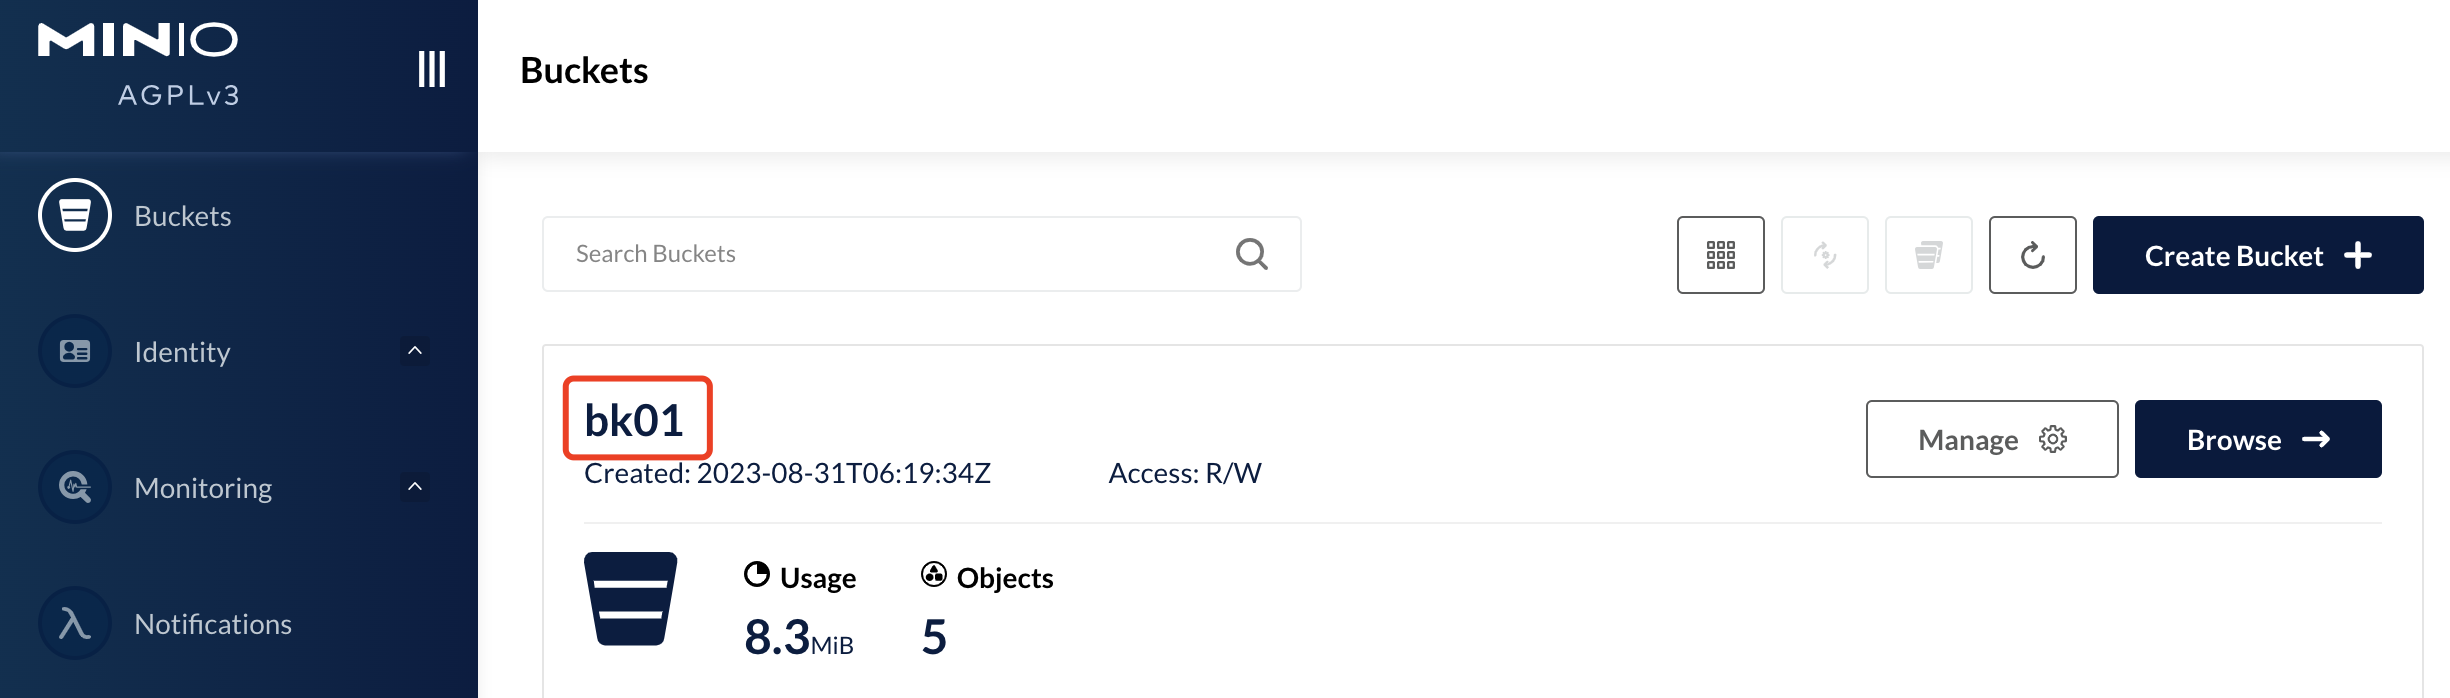Screen dimensions: 2450x698
Task: Click Manage for bucket bk01
Action: pyautogui.click(x=1991, y=439)
